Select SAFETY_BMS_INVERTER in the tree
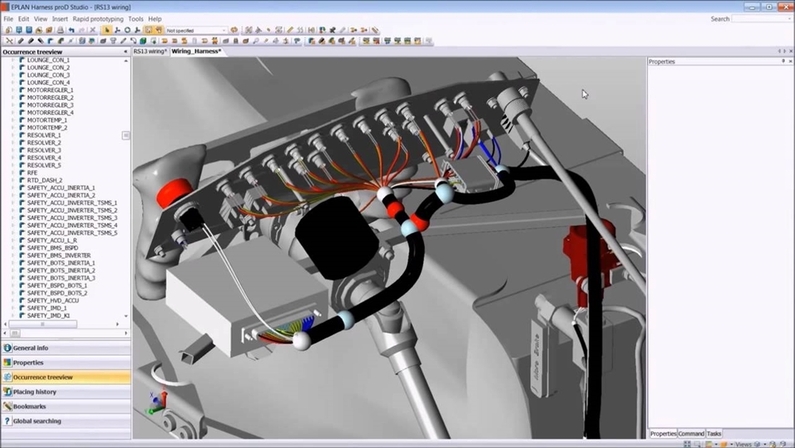This screenshot has height=448, width=795. coord(59,255)
